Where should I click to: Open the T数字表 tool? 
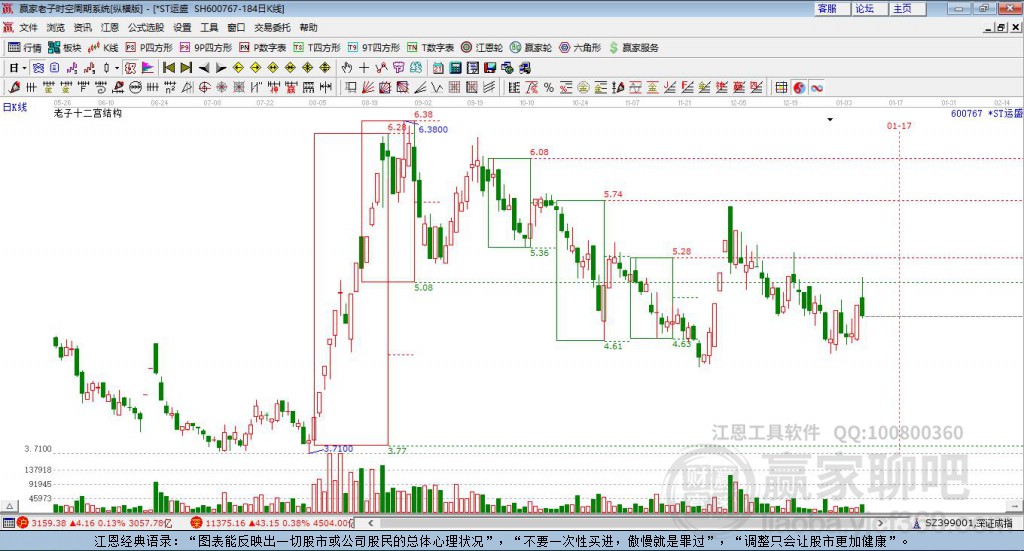430,48
